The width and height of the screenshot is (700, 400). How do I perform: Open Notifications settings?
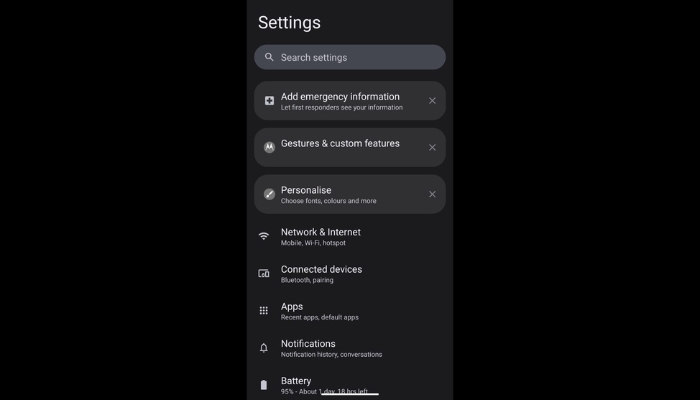pos(350,348)
